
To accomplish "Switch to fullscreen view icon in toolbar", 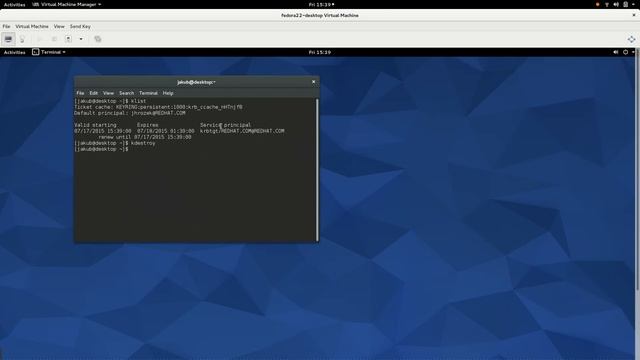I will [x=631, y=39].
